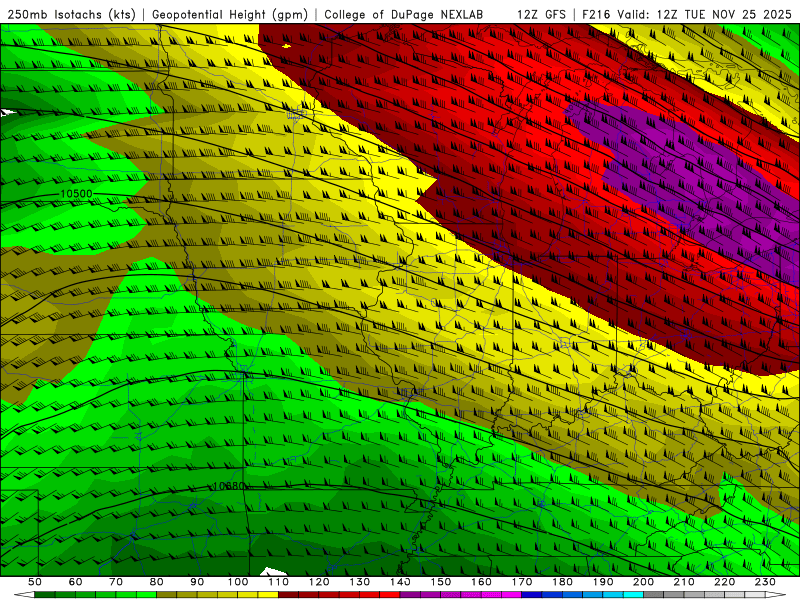Click the 160 value on the color scale
This screenshot has height=600, width=800.
(481, 582)
